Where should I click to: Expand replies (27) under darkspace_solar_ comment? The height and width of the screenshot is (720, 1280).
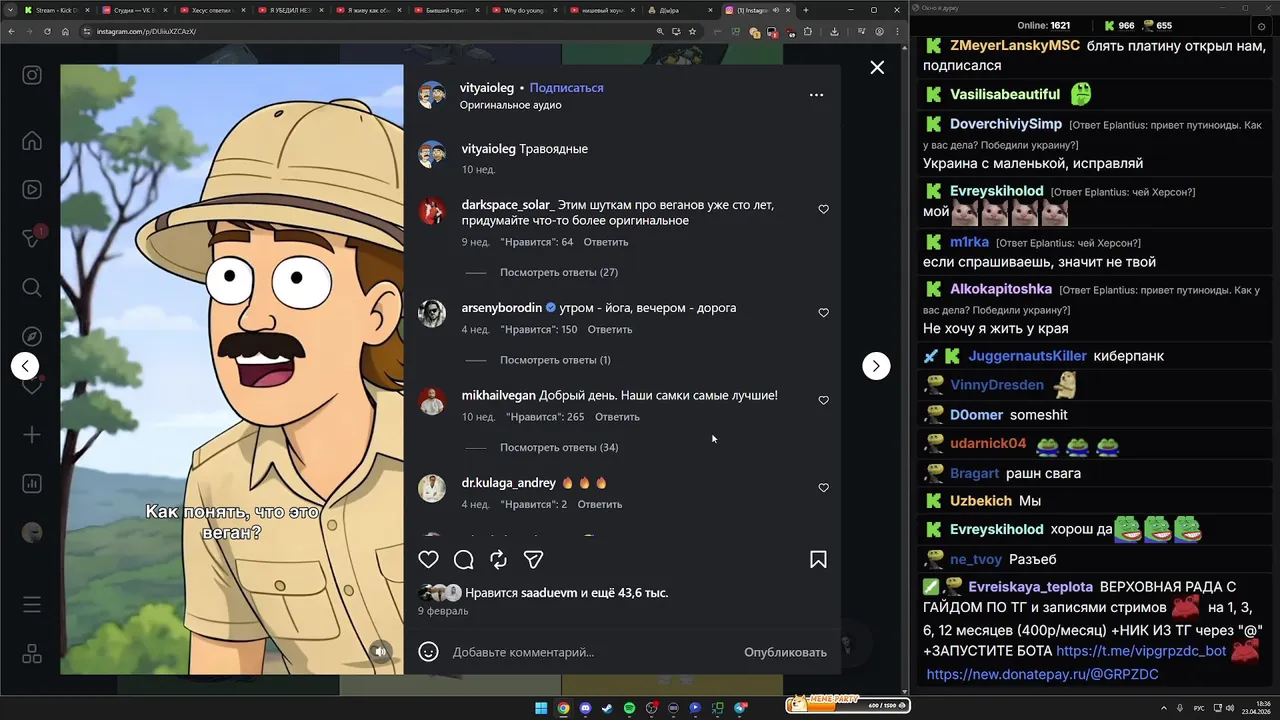tap(559, 272)
